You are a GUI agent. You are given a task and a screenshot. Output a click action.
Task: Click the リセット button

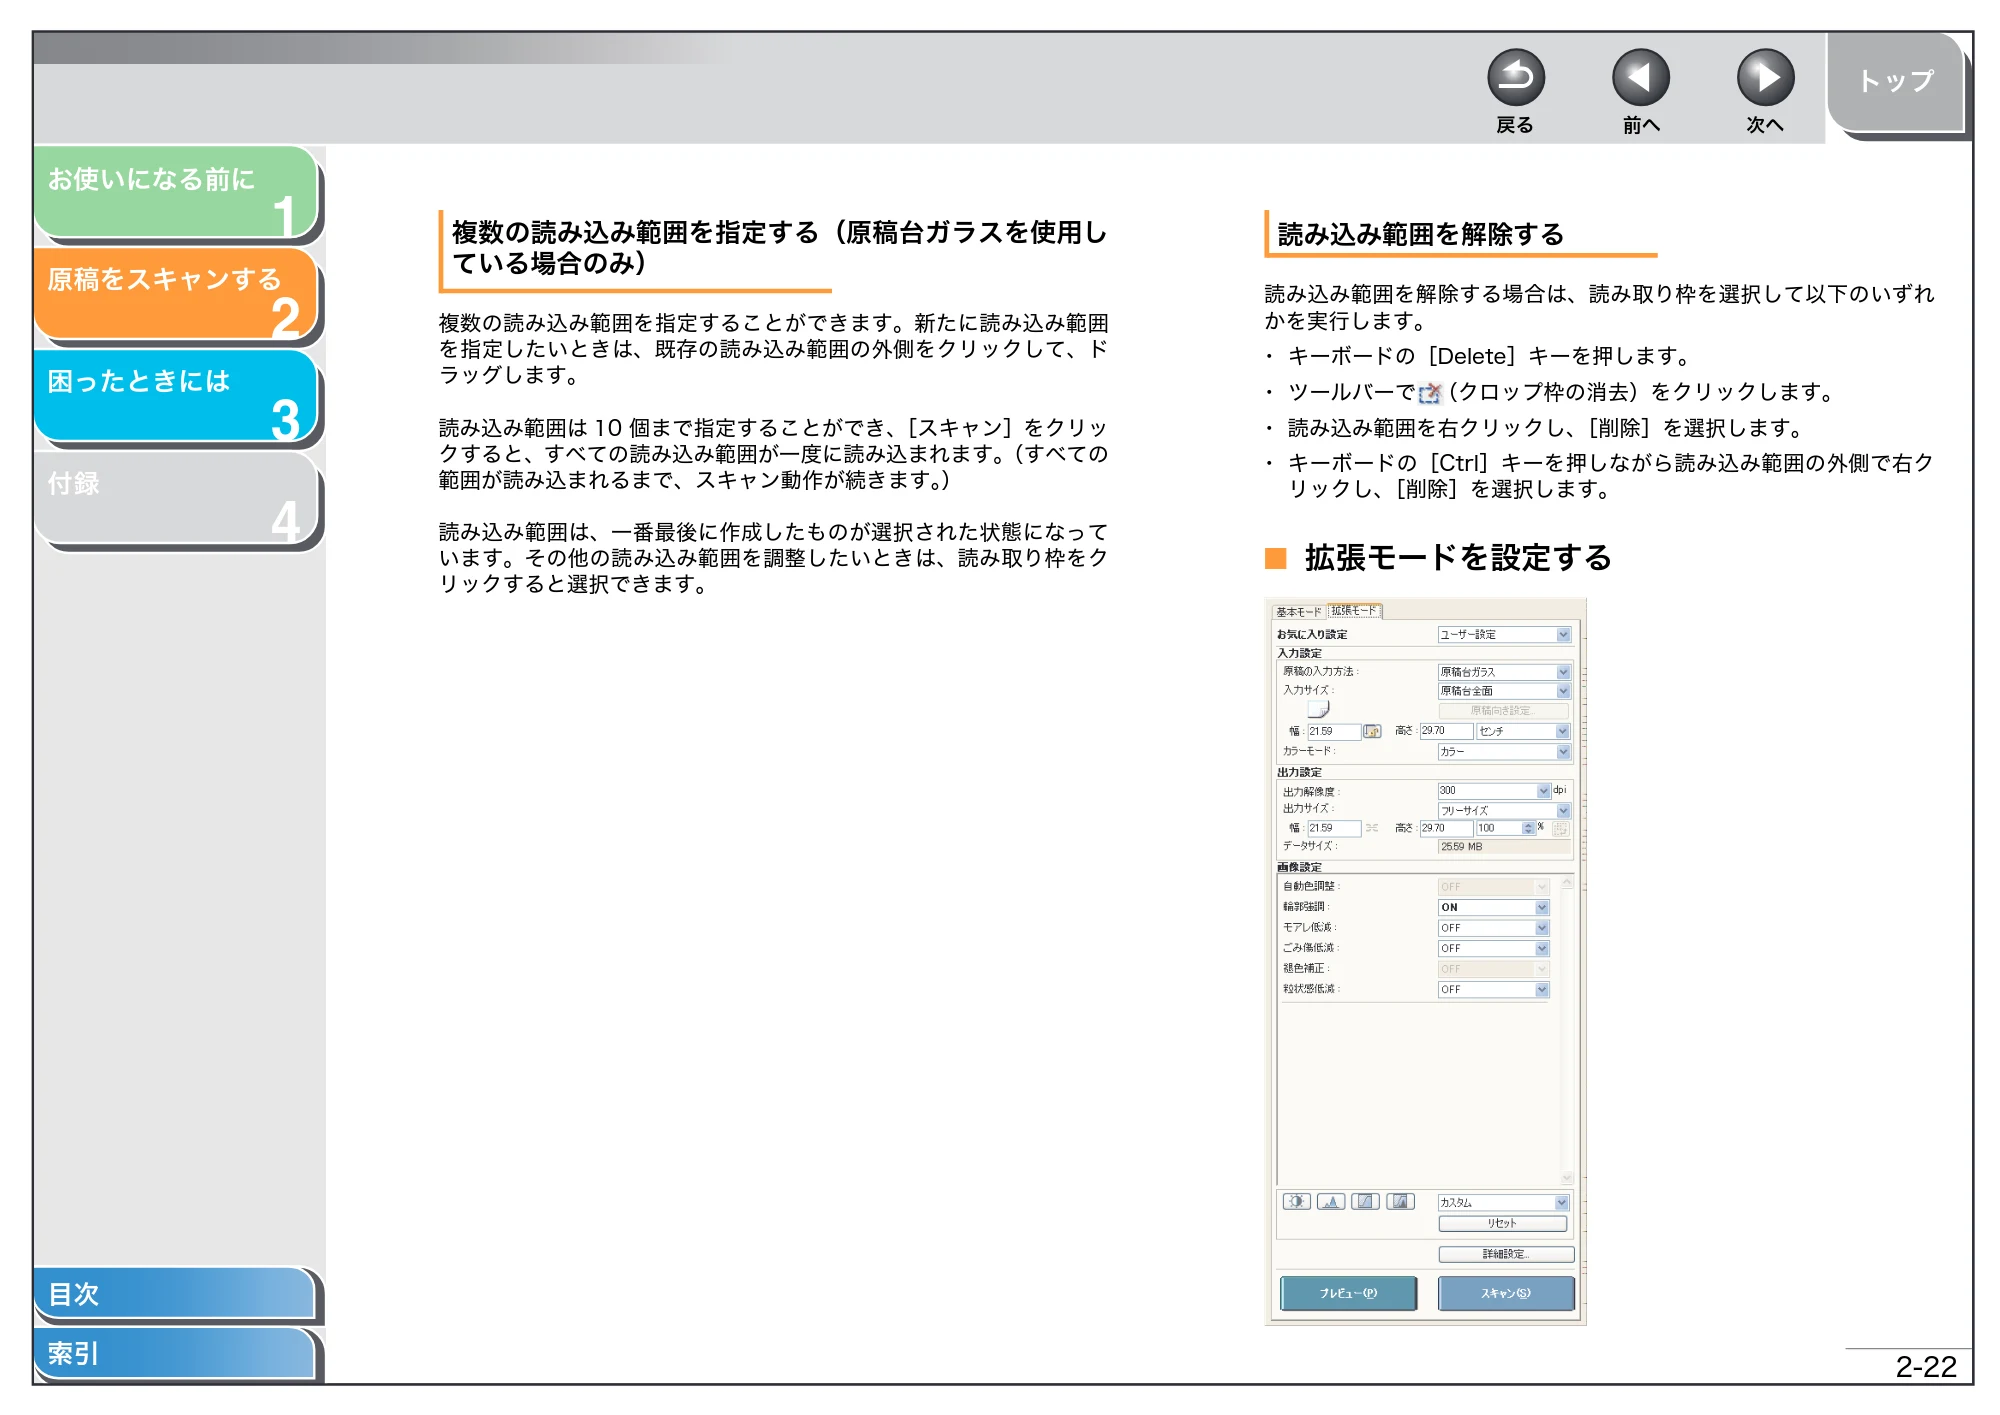point(1502,1223)
